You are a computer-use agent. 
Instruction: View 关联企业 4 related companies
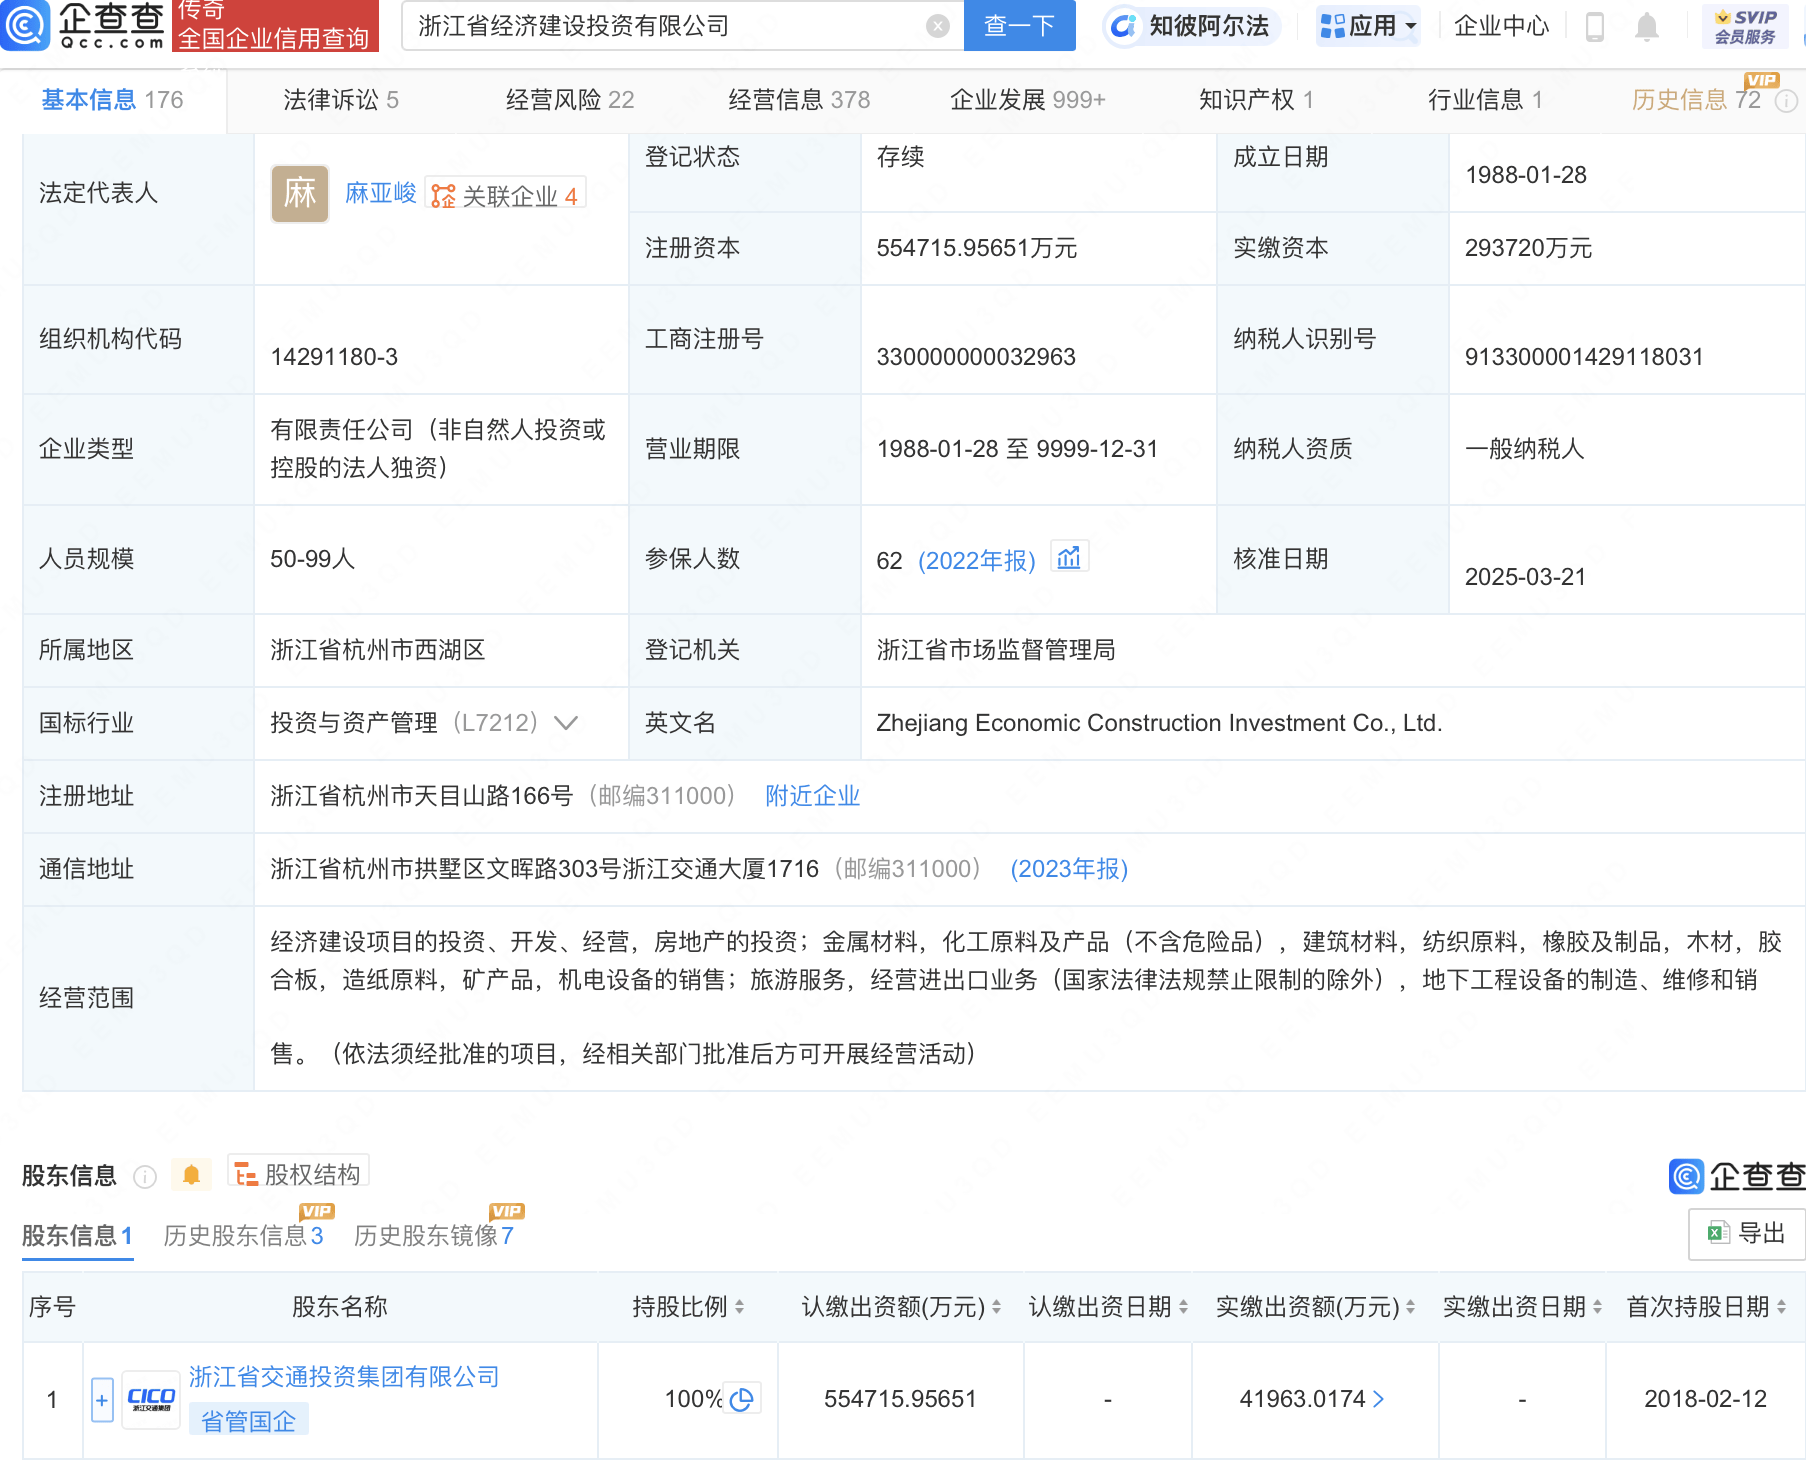[505, 195]
